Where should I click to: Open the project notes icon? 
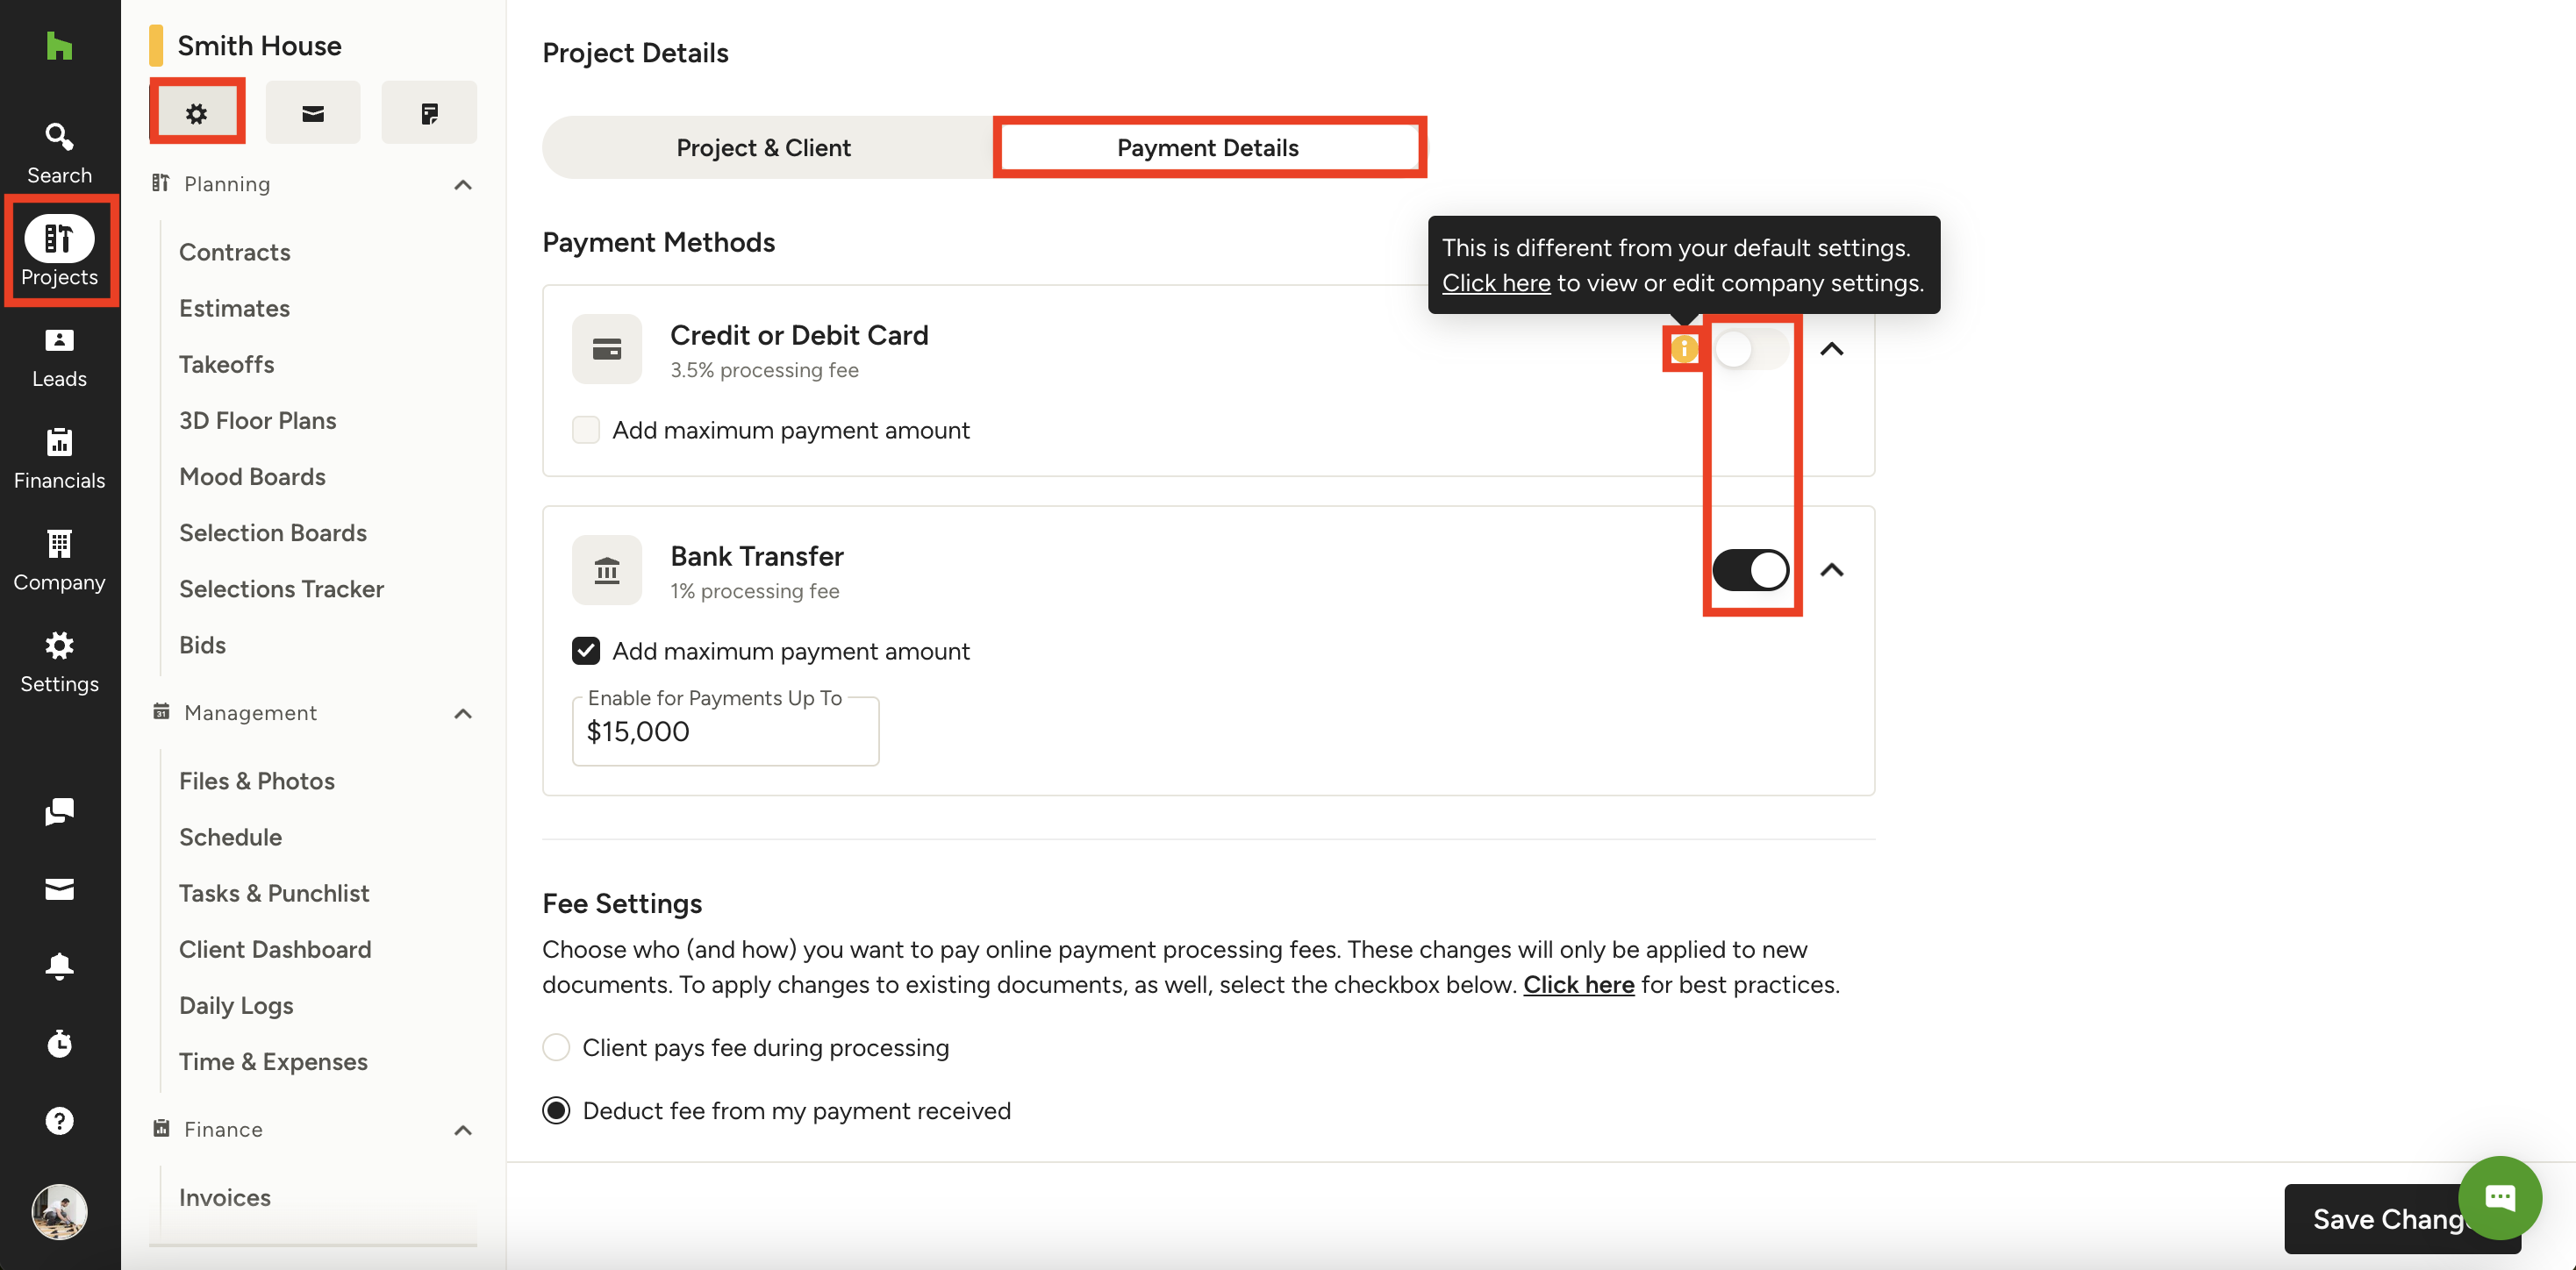429,113
